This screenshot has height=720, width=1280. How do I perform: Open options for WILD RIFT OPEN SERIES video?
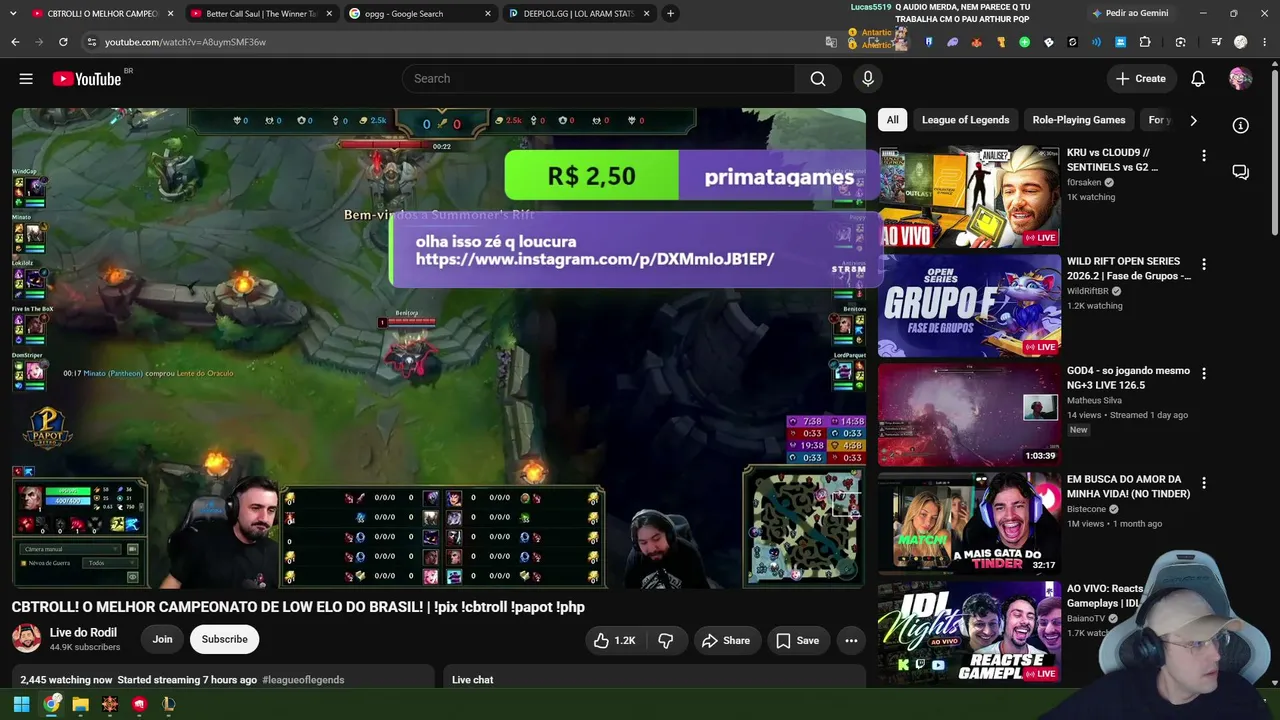[x=1204, y=264]
